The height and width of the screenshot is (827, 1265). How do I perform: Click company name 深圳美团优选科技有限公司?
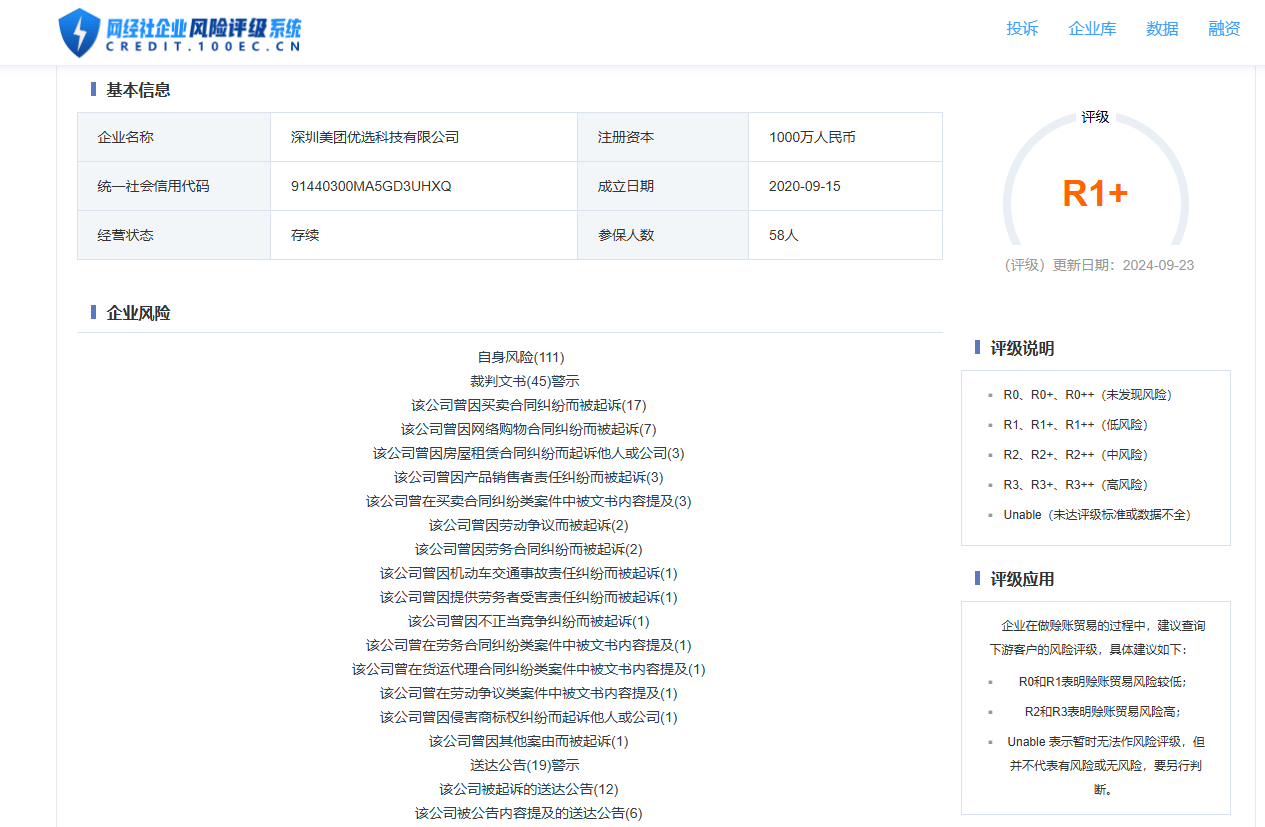(375, 137)
